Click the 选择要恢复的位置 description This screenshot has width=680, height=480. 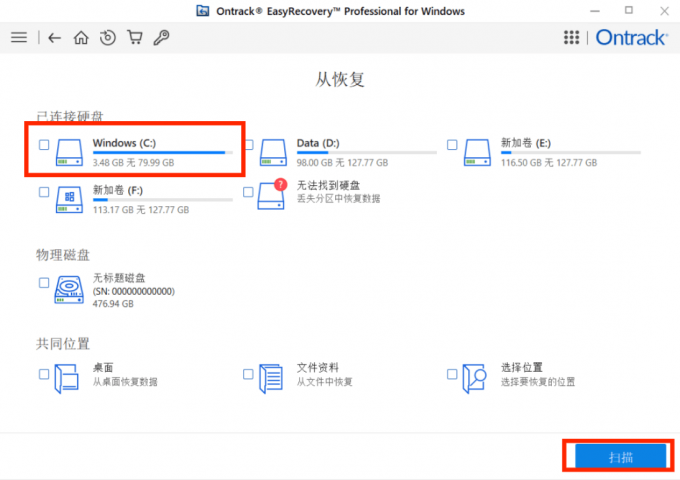(x=538, y=382)
